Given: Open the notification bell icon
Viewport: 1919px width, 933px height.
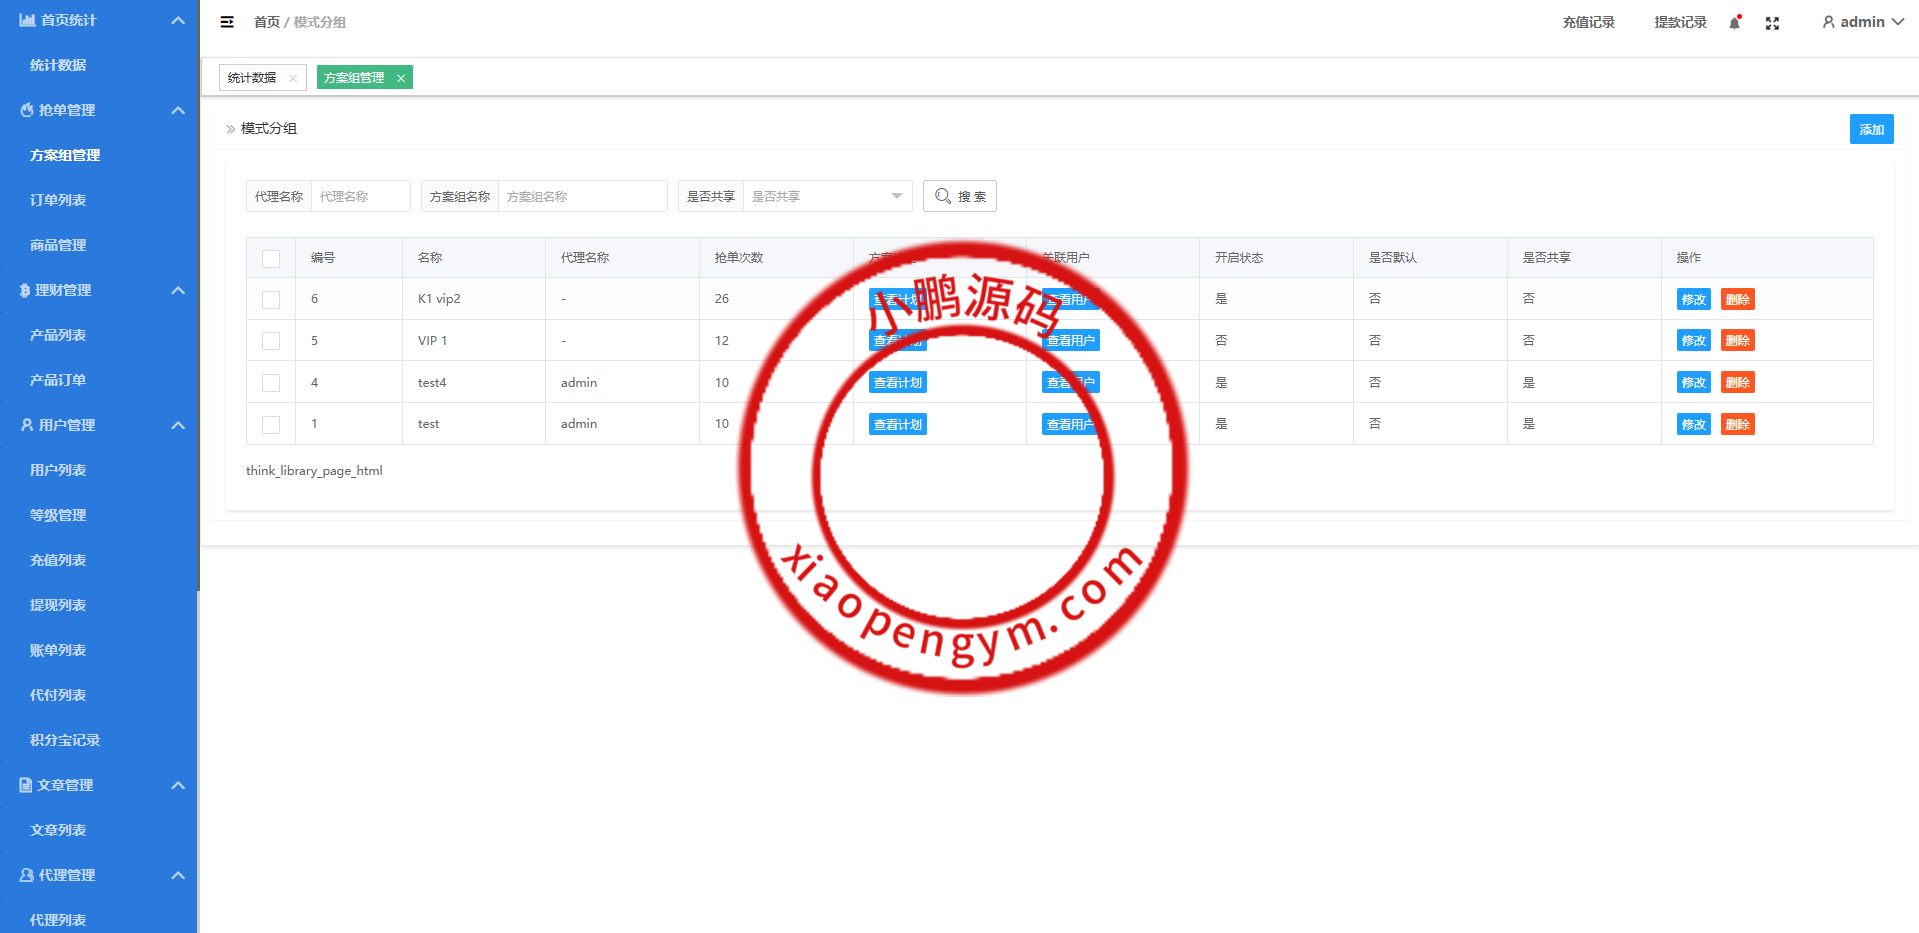Looking at the screenshot, I should point(1735,22).
